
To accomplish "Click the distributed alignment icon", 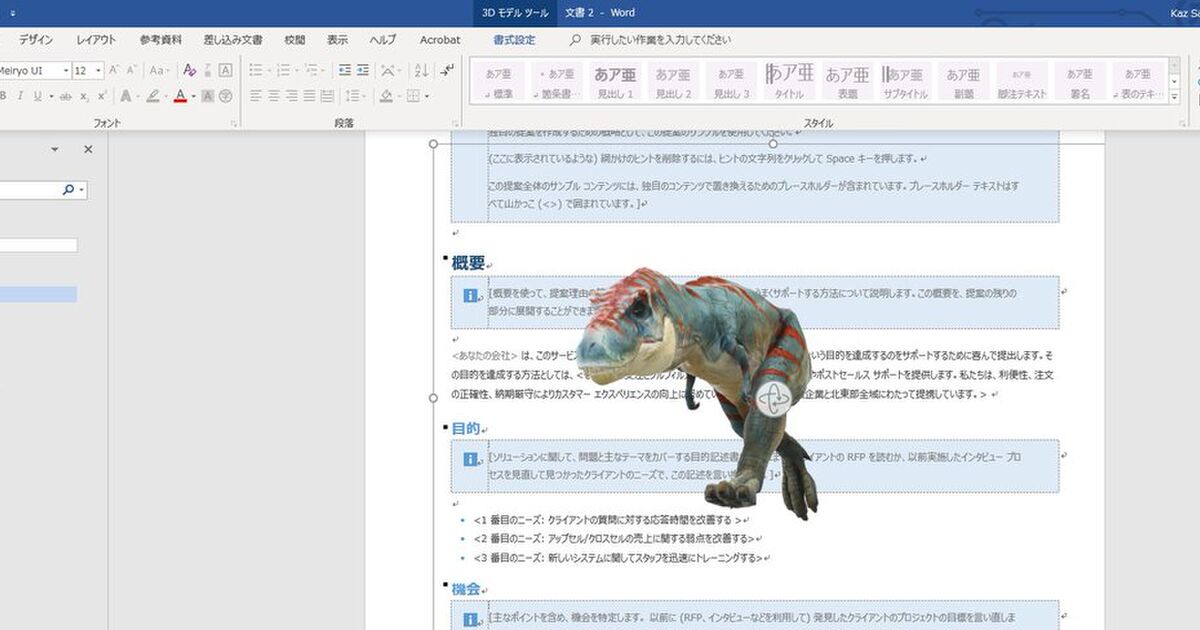I will pos(327,96).
